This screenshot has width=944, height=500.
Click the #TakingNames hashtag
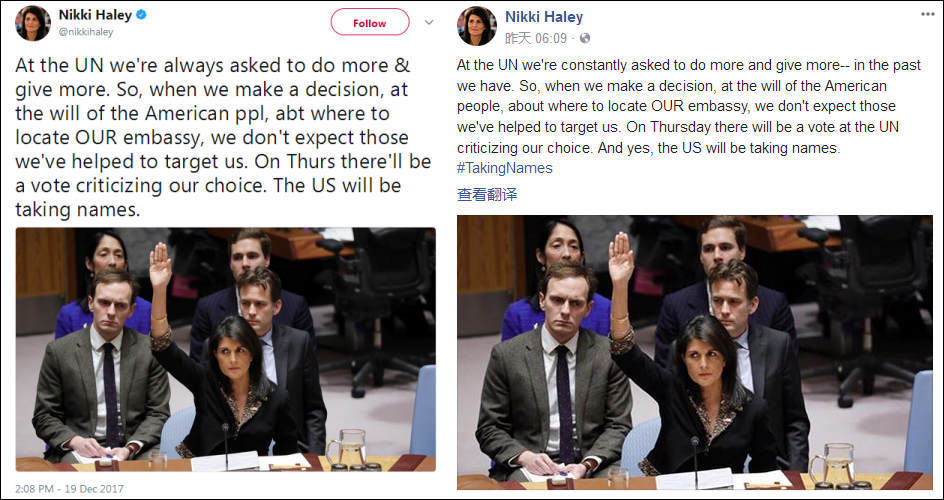(505, 168)
